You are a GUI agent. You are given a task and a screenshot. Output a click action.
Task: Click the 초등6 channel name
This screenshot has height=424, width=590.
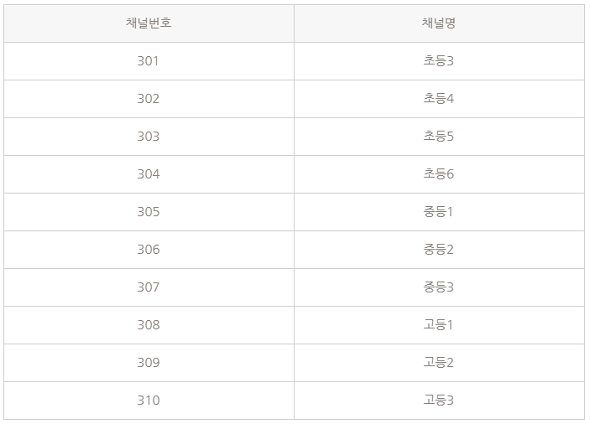pos(439,174)
